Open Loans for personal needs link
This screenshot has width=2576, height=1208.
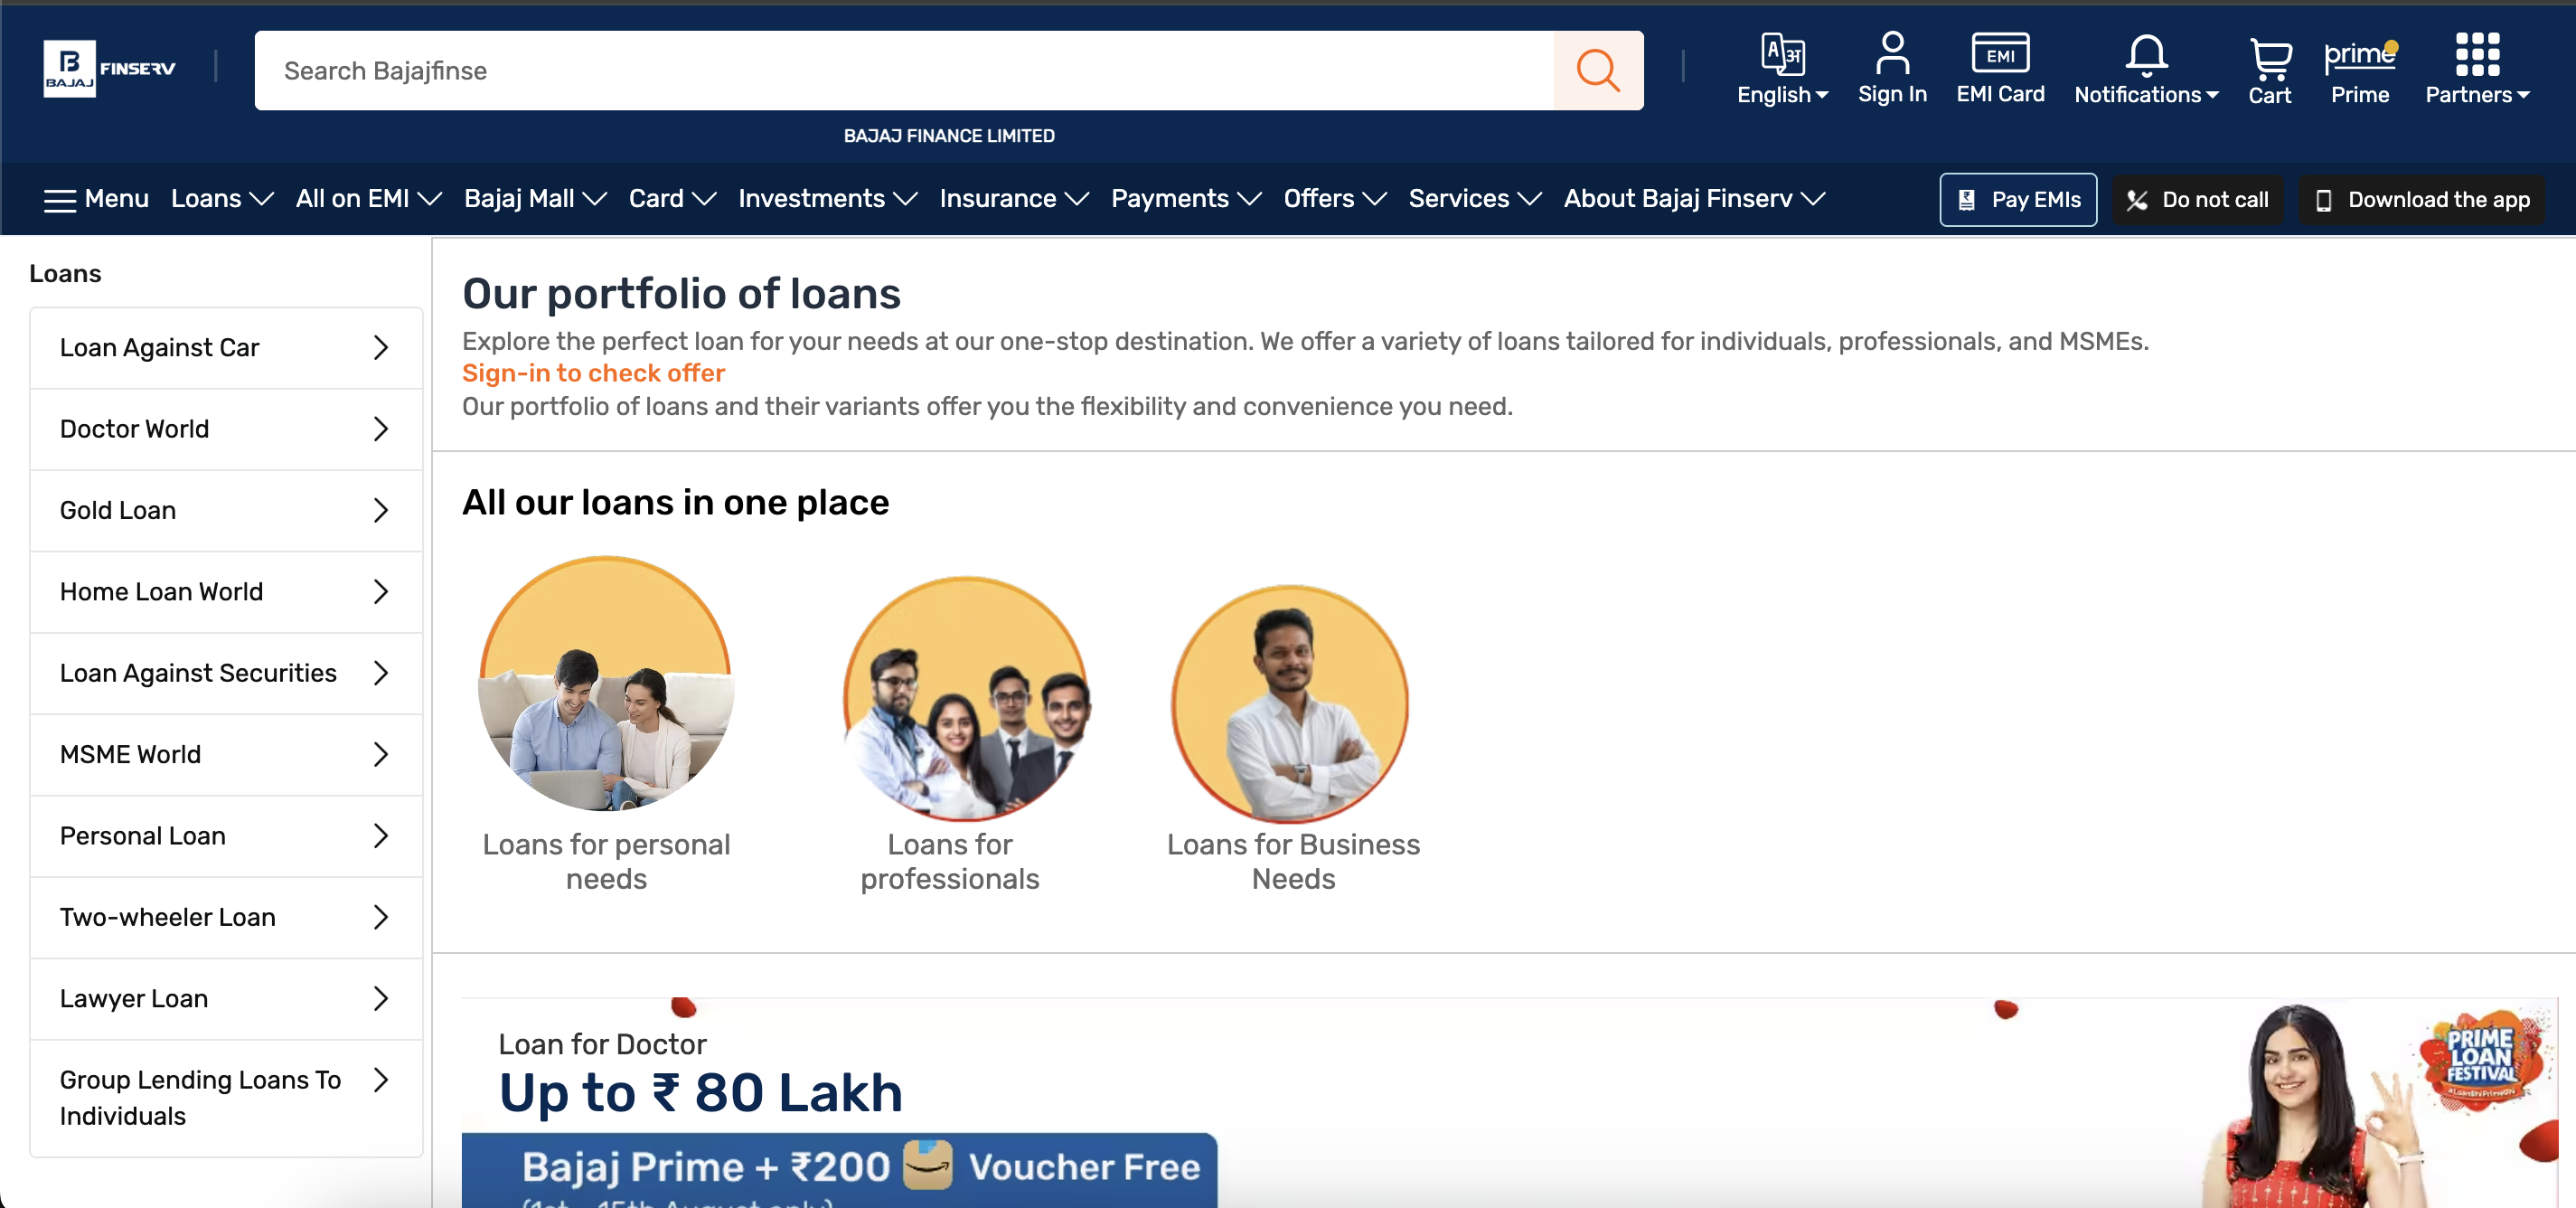(x=606, y=862)
